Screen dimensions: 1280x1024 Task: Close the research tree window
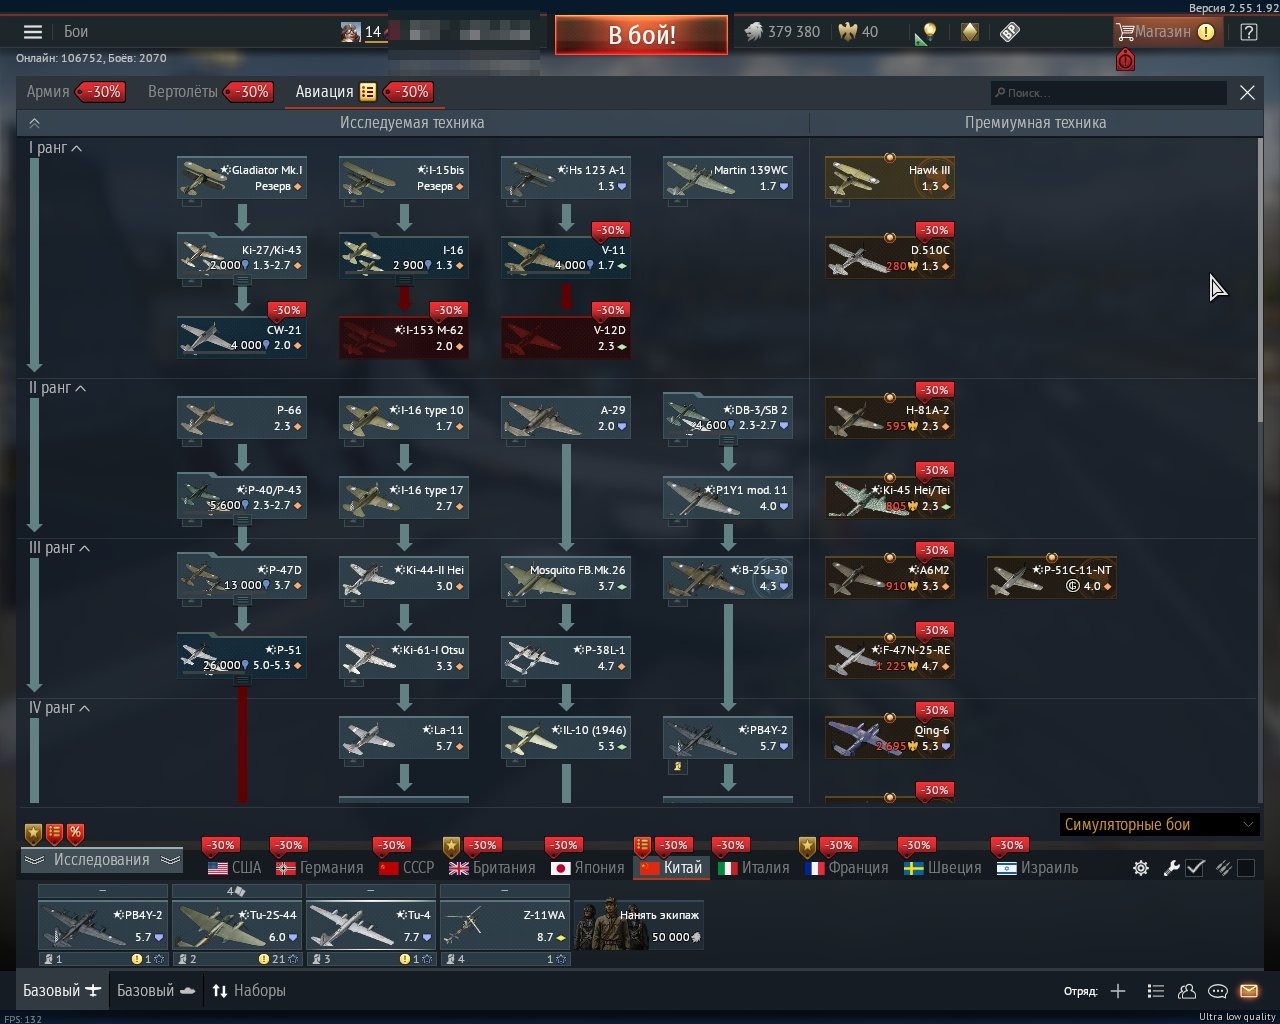tap(1247, 92)
